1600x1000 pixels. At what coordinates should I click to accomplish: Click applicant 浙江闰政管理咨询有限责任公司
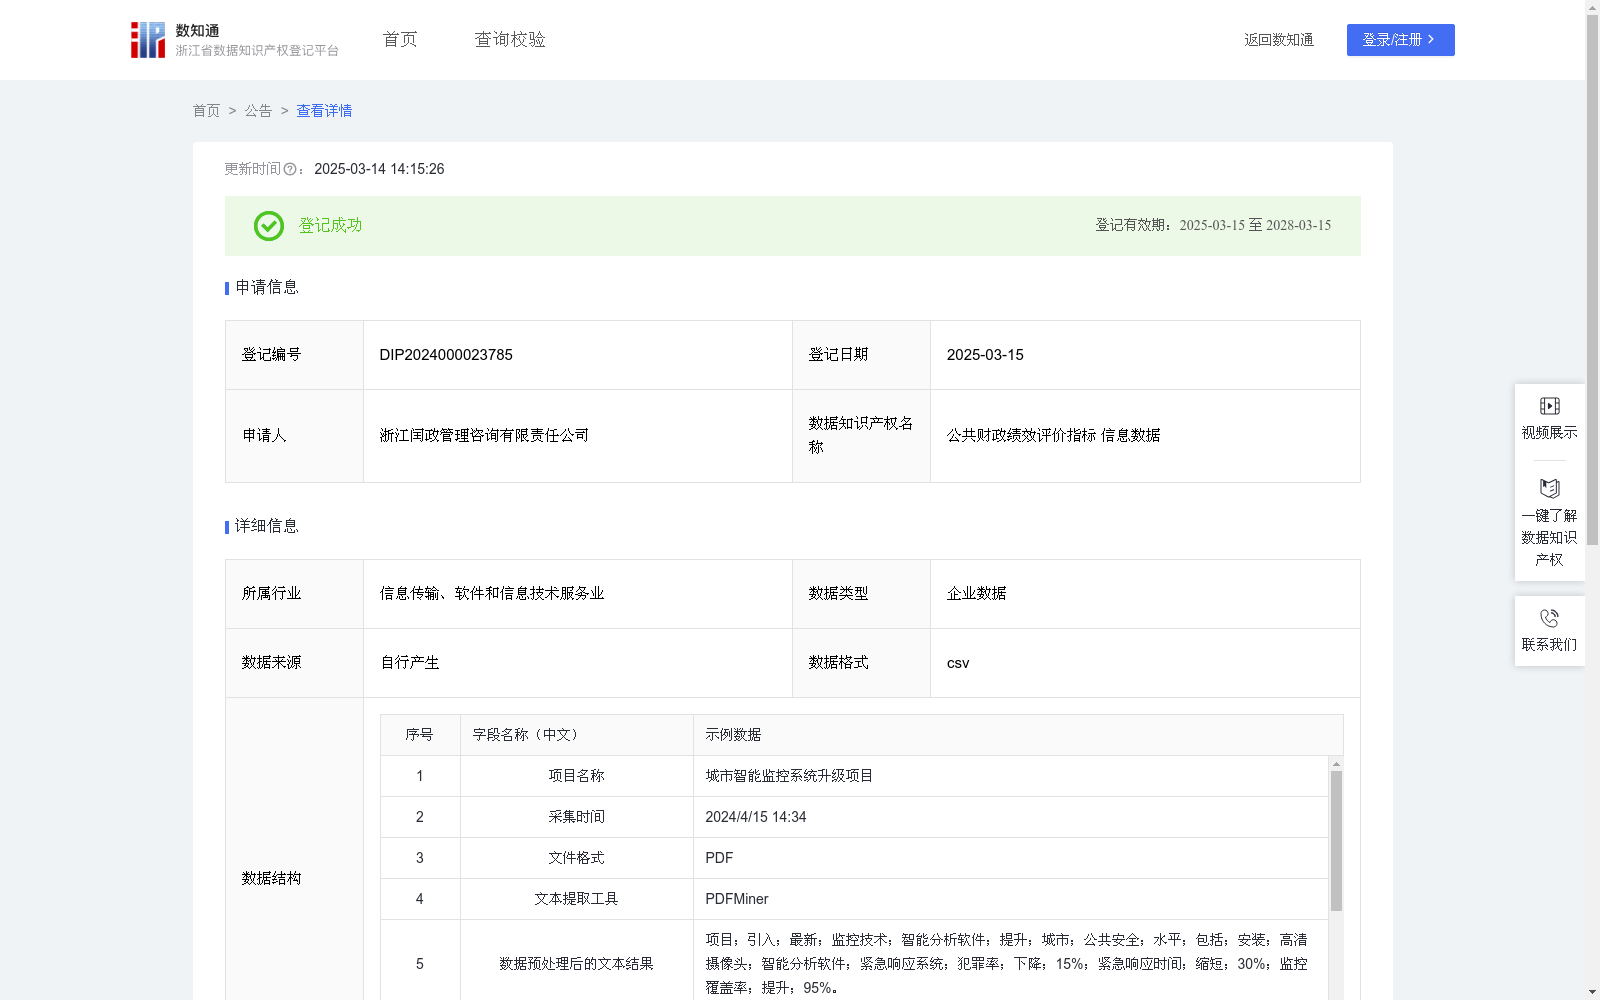click(484, 436)
